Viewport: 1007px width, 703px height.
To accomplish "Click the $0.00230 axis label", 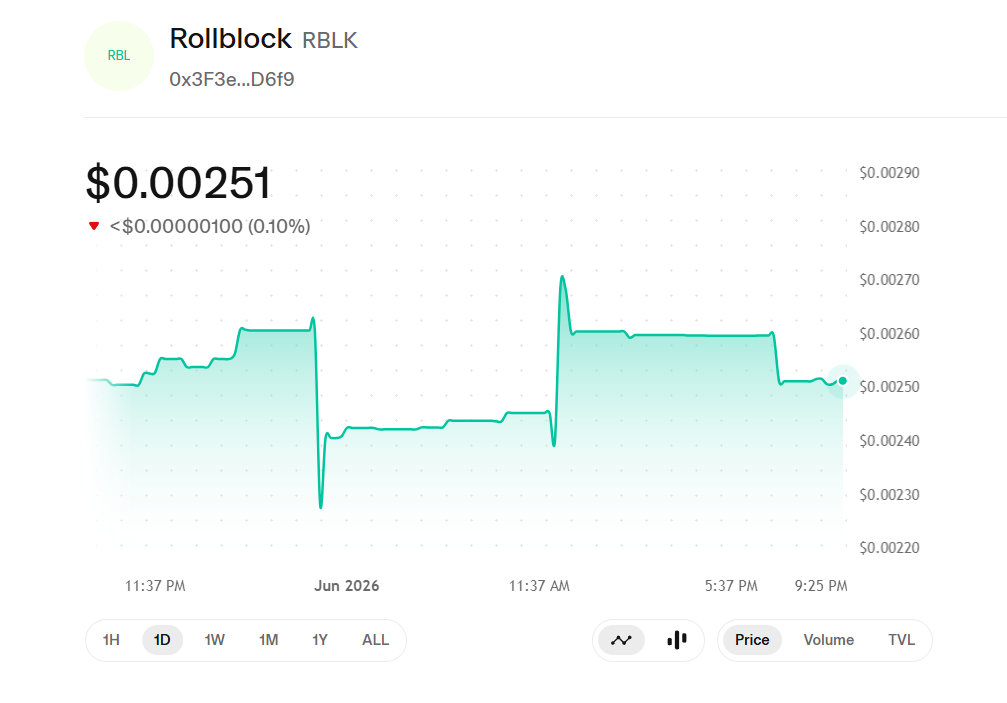I will coord(889,495).
